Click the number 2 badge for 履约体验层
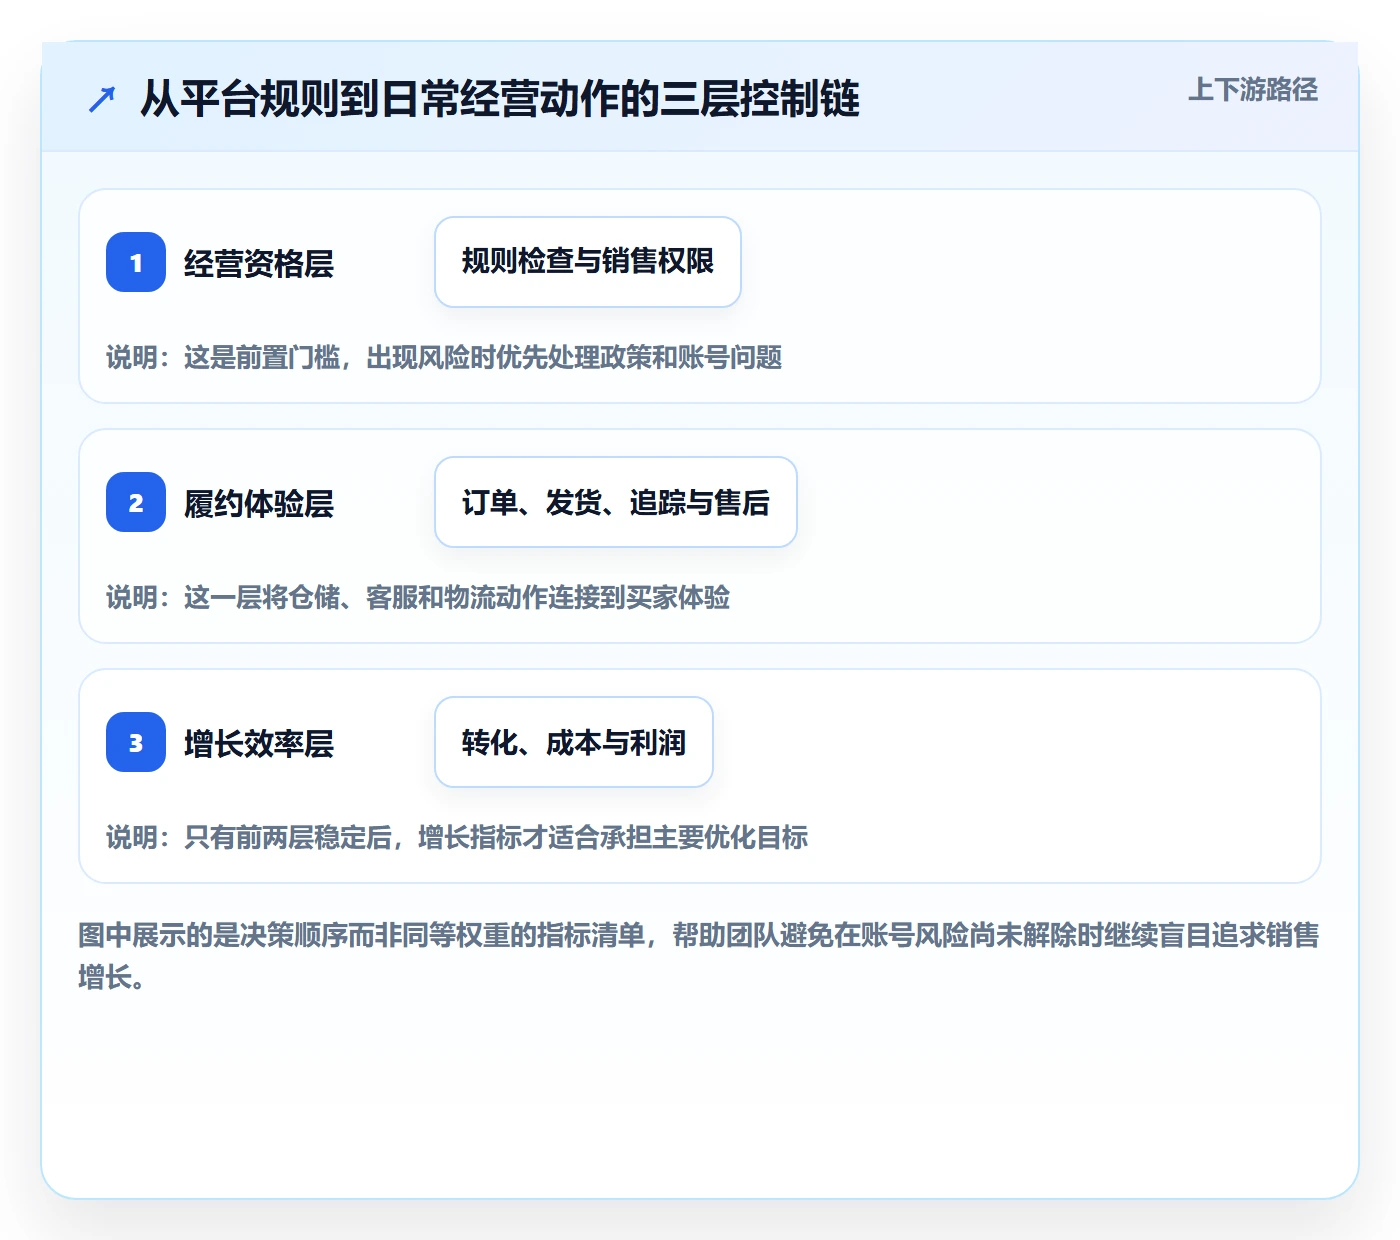The width and height of the screenshot is (1400, 1240). pyautogui.click(x=136, y=502)
